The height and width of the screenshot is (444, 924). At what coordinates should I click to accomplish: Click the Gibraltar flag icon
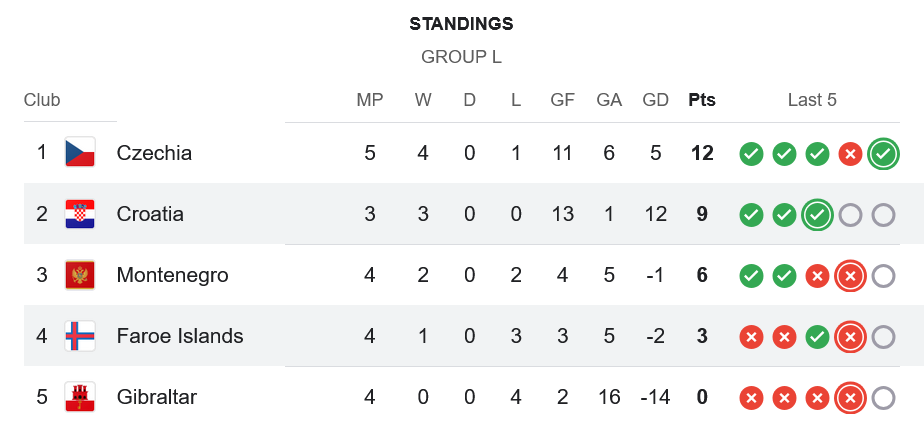80,397
